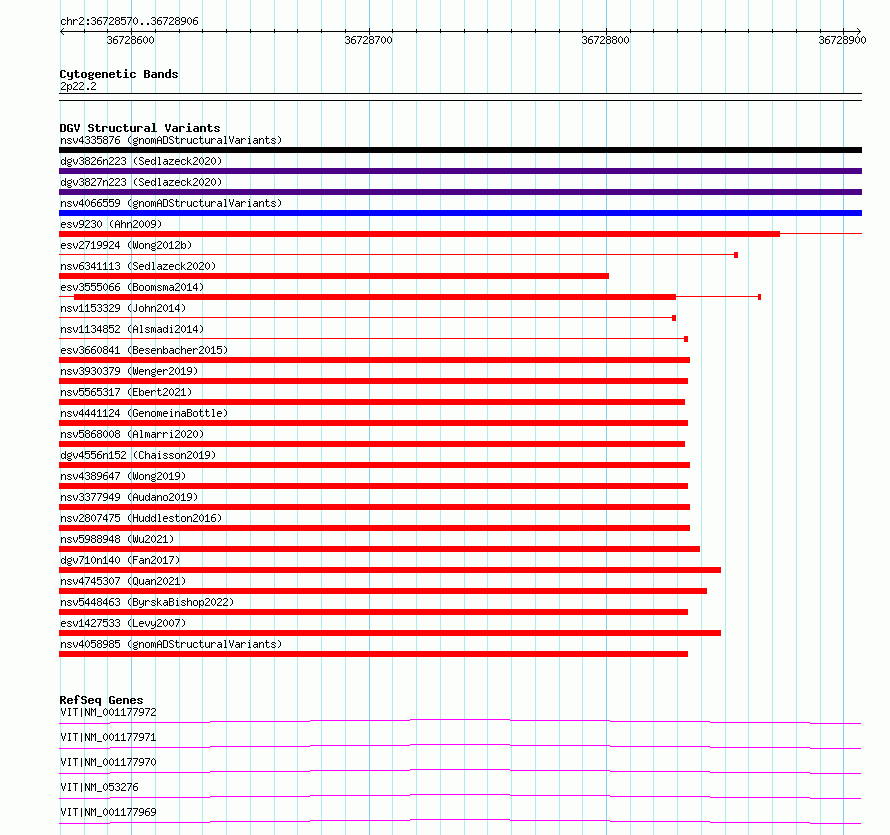Click the DGV Structural Variants track title
Viewport: 890px width, 835px height.
tap(140, 128)
